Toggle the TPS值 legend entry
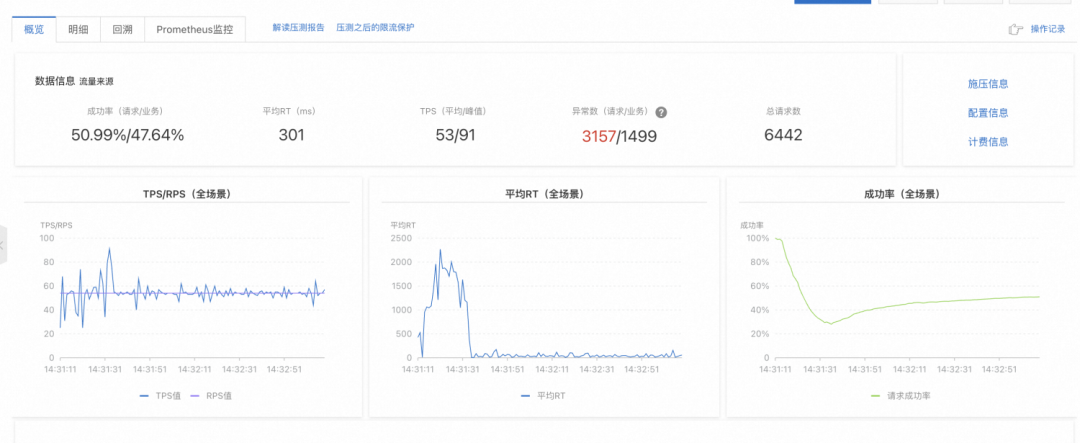 (160, 396)
